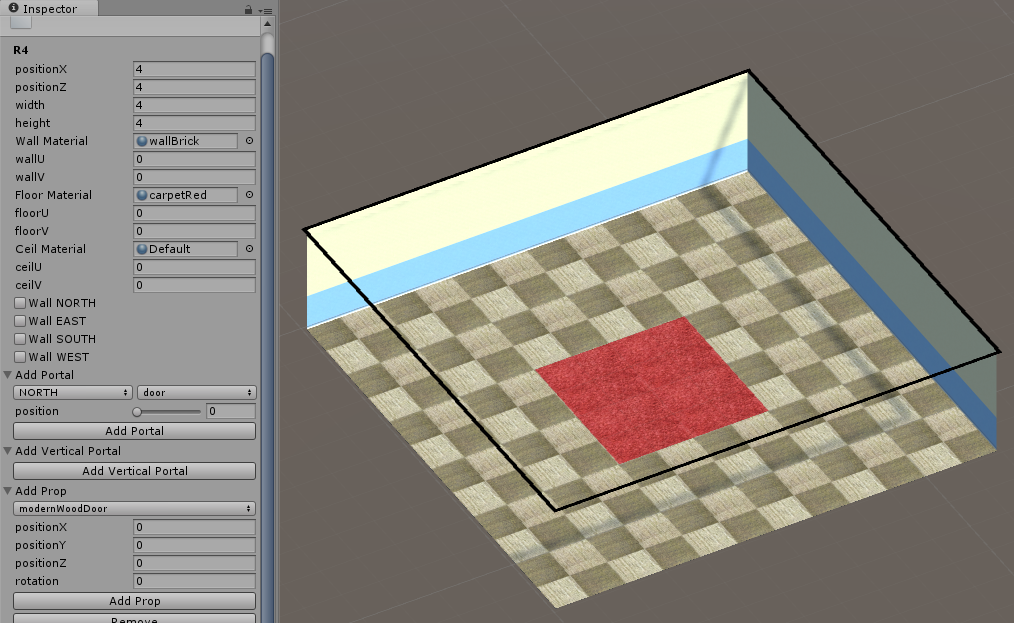Click the floorU input field
Screen dimensions: 1014x623
195,213
